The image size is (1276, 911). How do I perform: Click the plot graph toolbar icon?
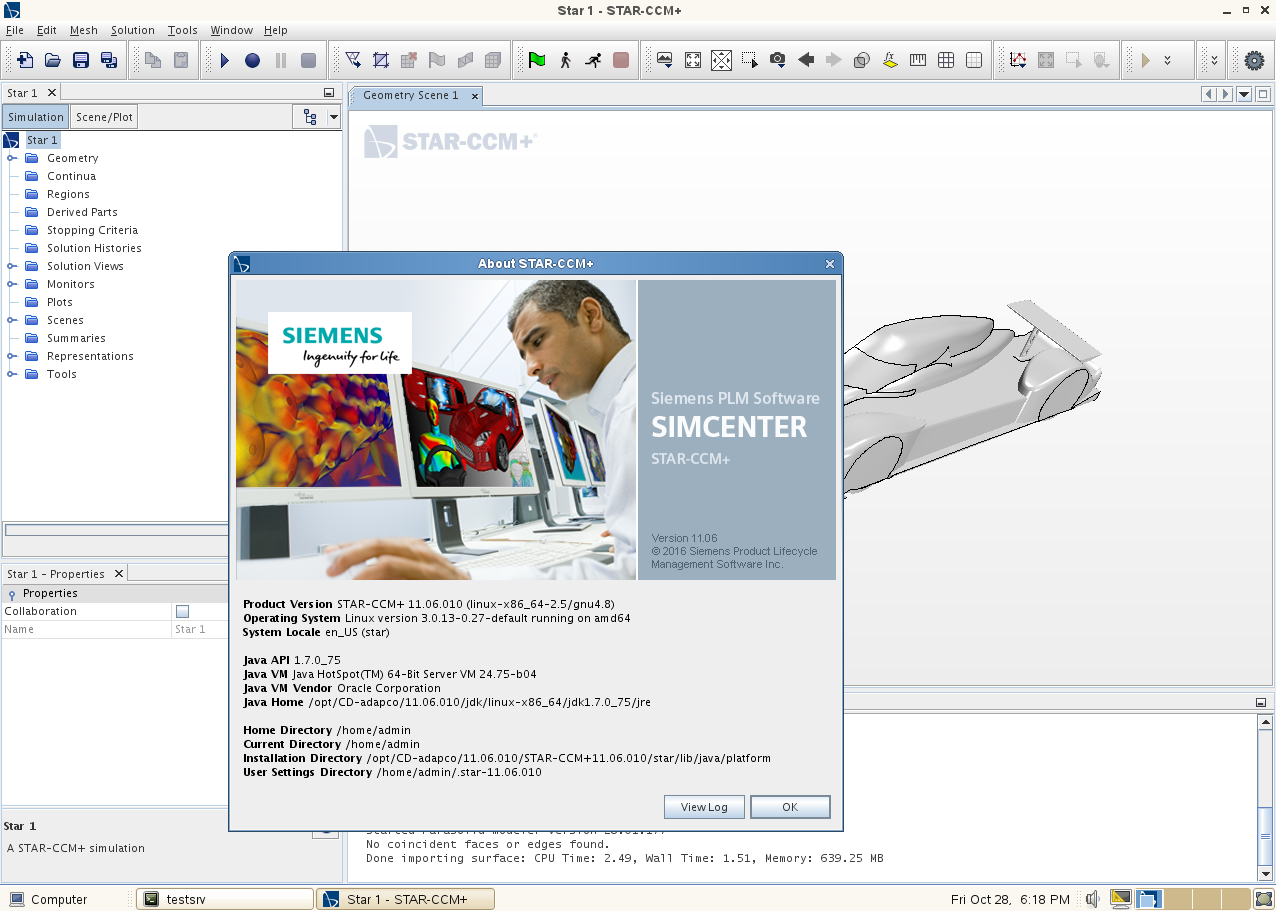coord(1018,60)
